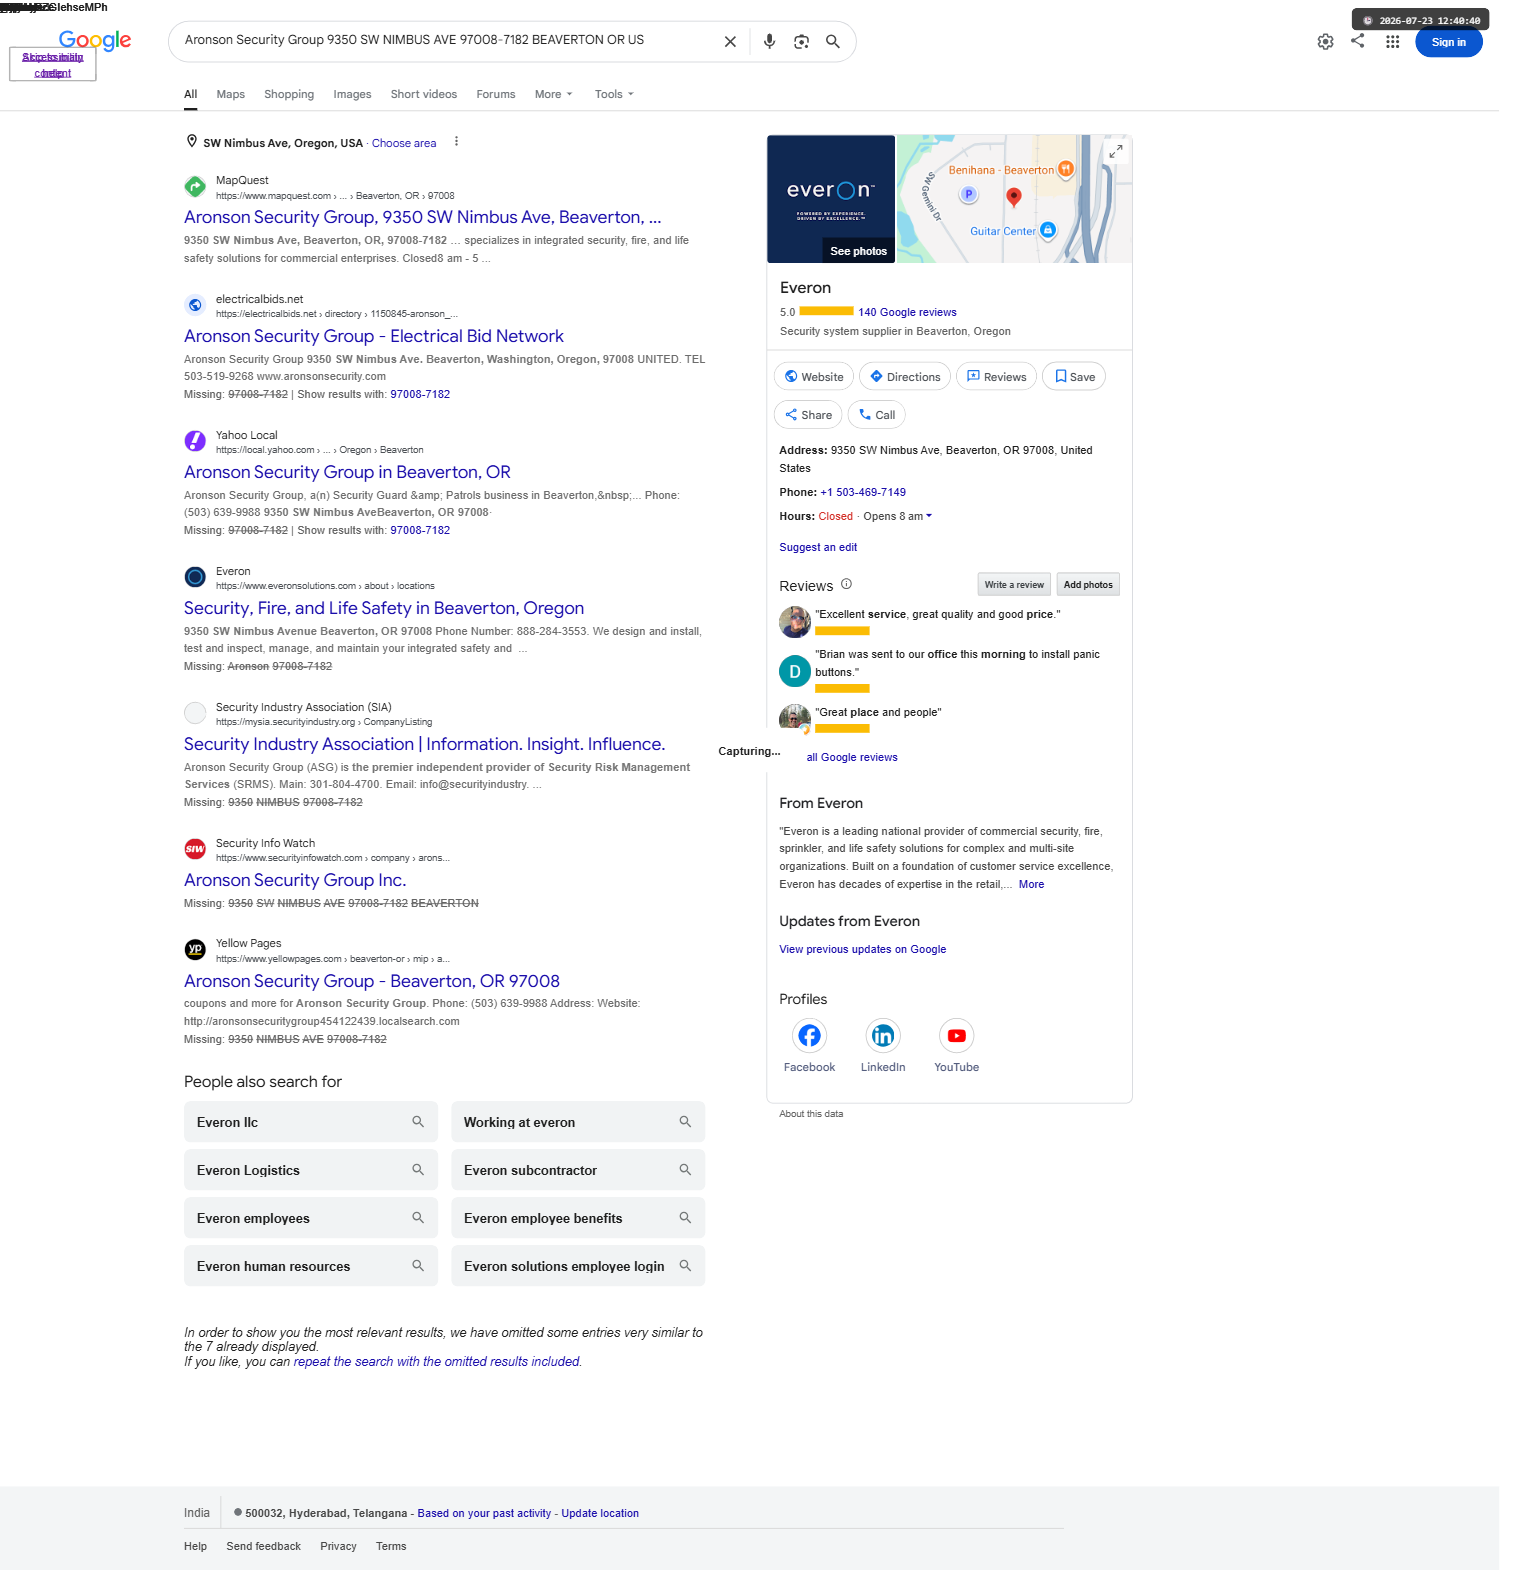Click the Choose area link
1517x1570 pixels.
(404, 143)
